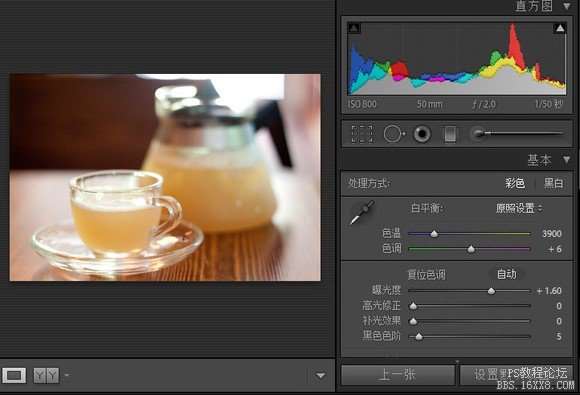Select the crop overlay tool
580x395 pixels.
click(362, 134)
